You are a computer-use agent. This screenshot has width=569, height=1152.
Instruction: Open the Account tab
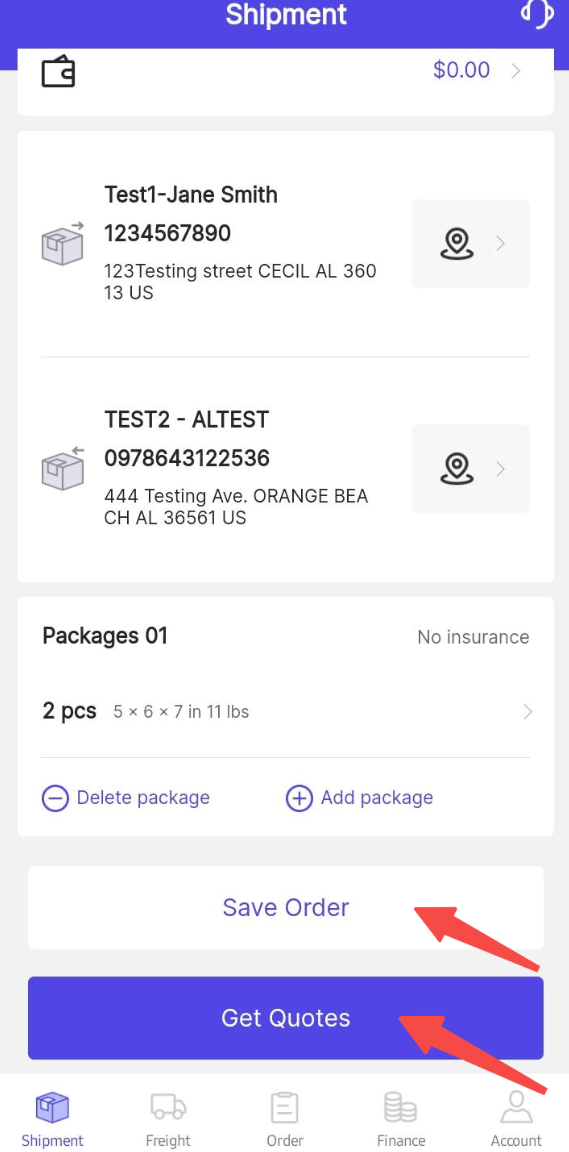(x=516, y=1120)
